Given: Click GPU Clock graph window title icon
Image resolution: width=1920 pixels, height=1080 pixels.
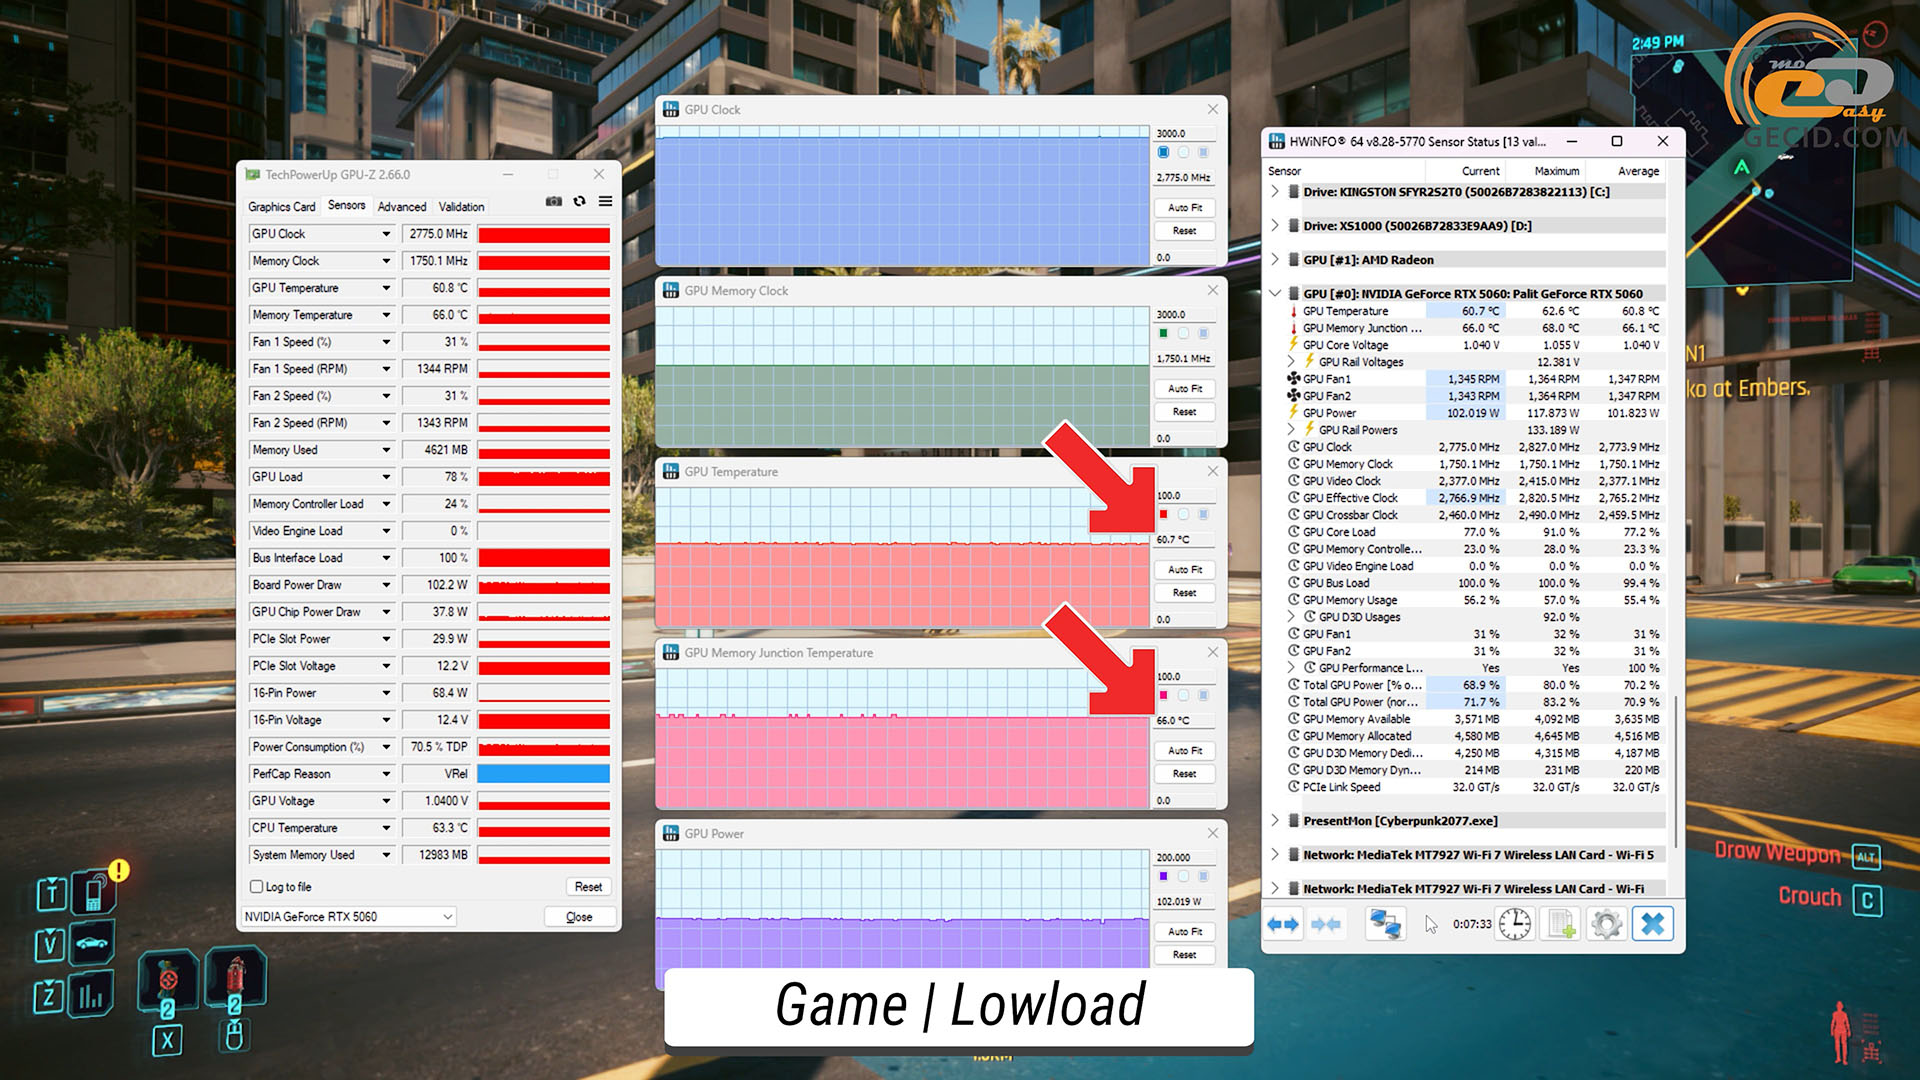Looking at the screenshot, I should coord(671,109).
